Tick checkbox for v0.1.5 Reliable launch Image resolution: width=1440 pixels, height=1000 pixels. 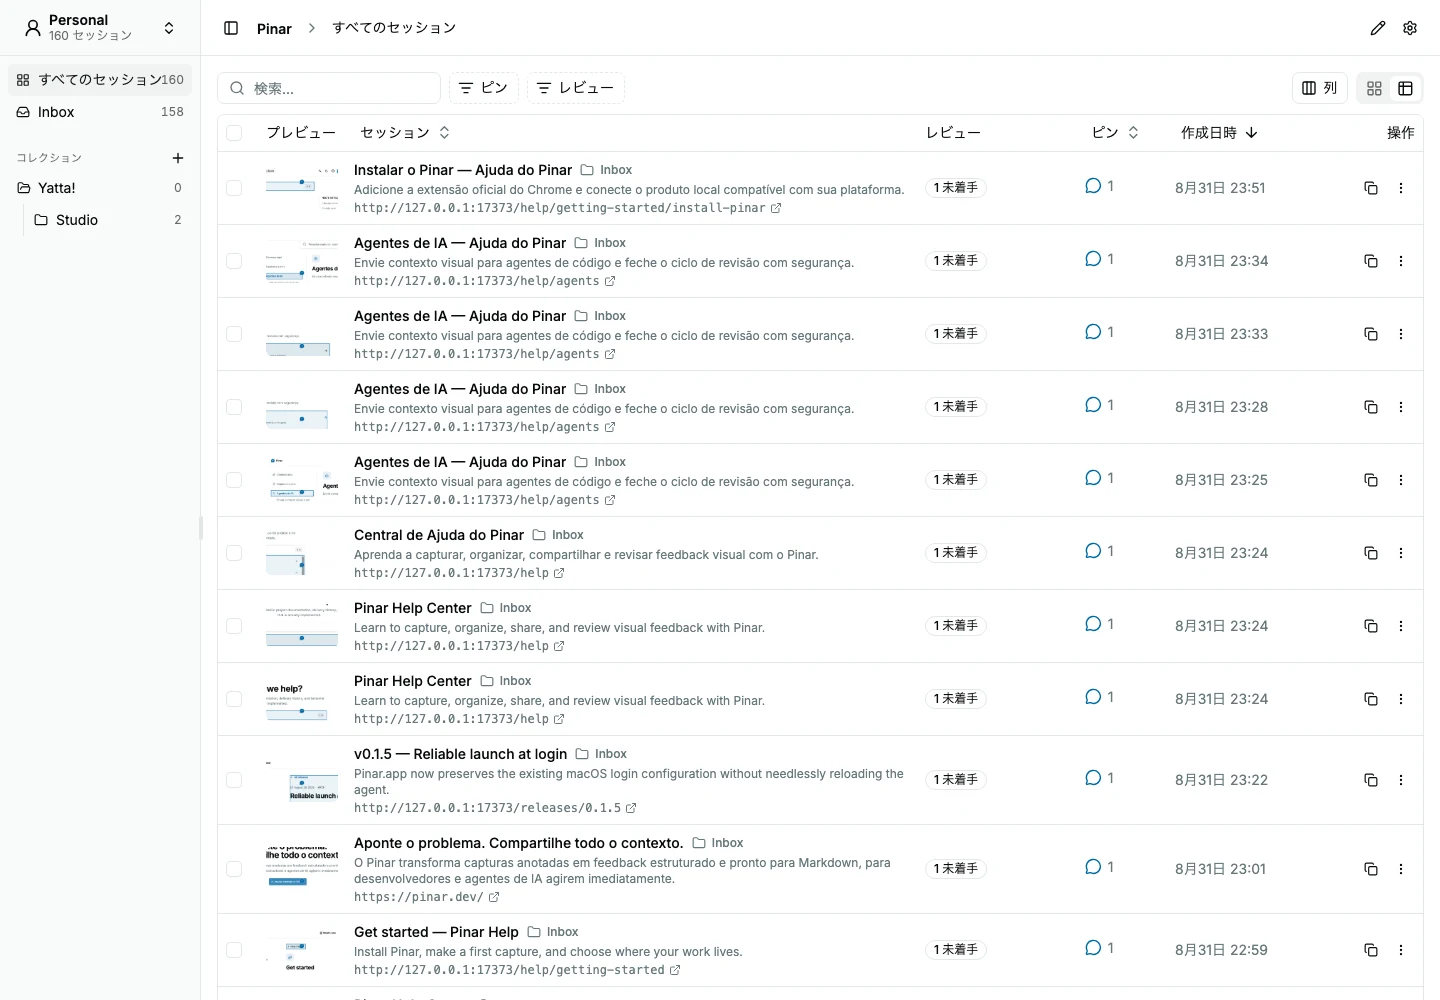[234, 780]
